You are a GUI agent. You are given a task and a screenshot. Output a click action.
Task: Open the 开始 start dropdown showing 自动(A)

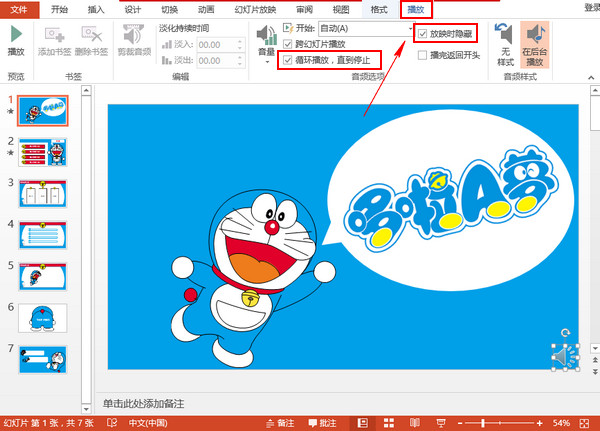[366, 29]
